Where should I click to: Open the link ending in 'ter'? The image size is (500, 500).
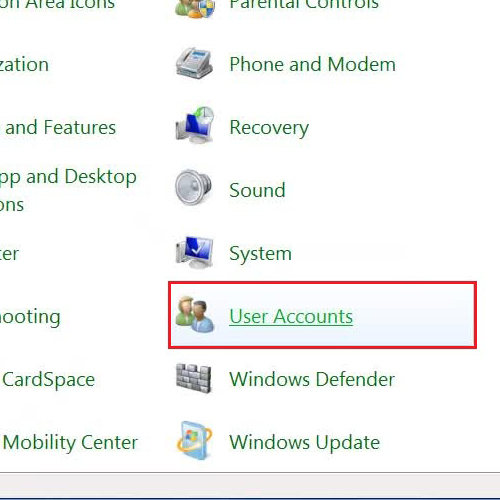[9, 254]
